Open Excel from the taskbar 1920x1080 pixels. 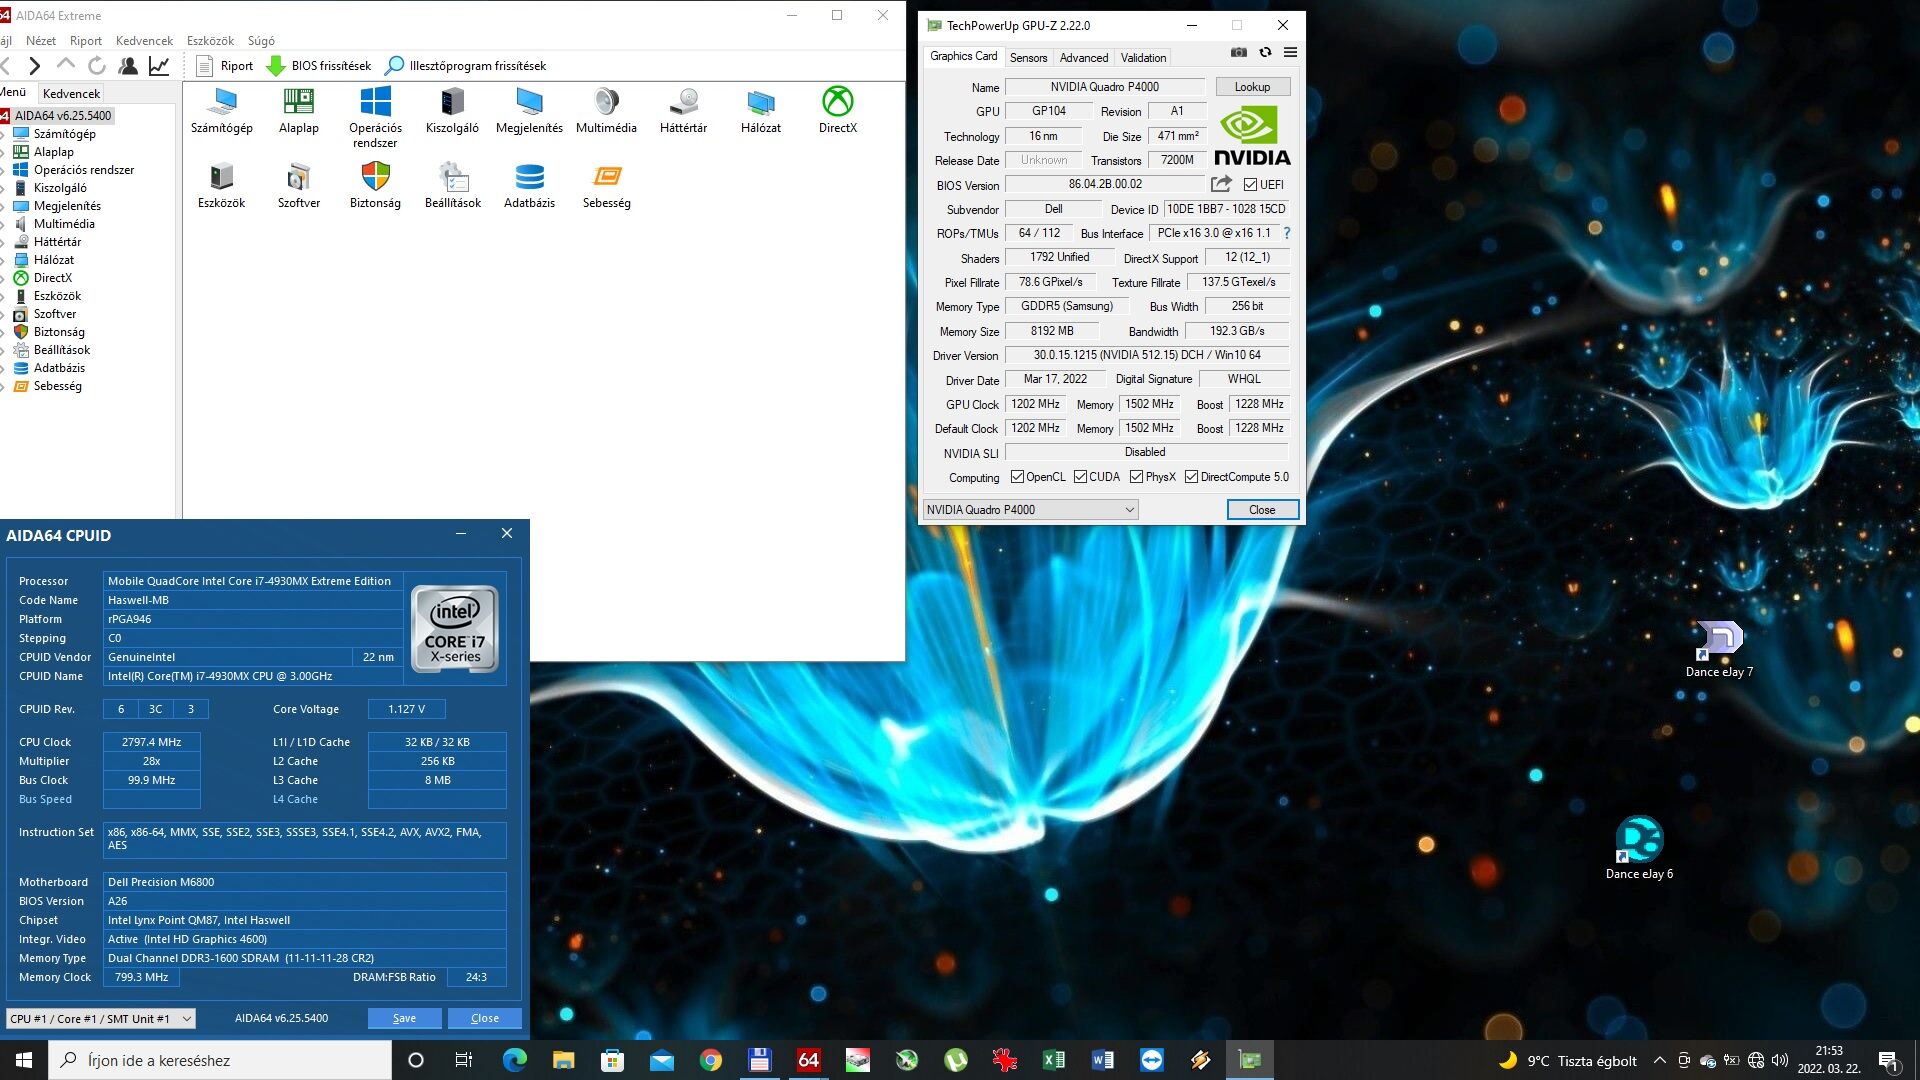(1054, 1060)
